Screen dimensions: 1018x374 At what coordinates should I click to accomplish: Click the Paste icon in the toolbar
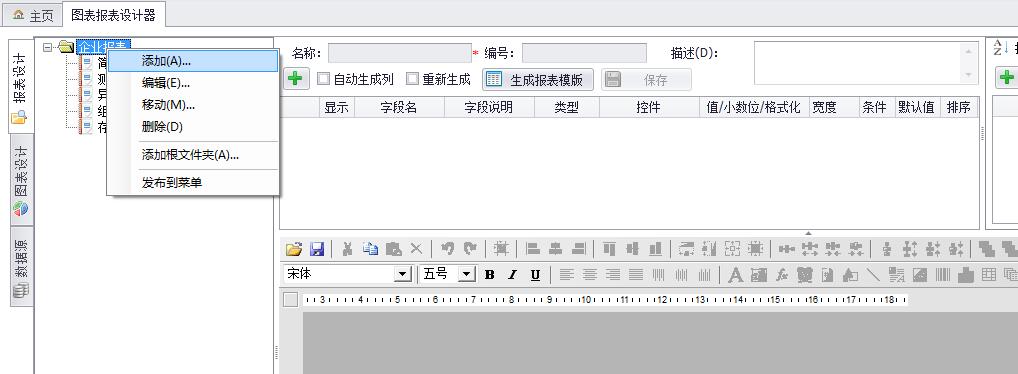click(393, 248)
